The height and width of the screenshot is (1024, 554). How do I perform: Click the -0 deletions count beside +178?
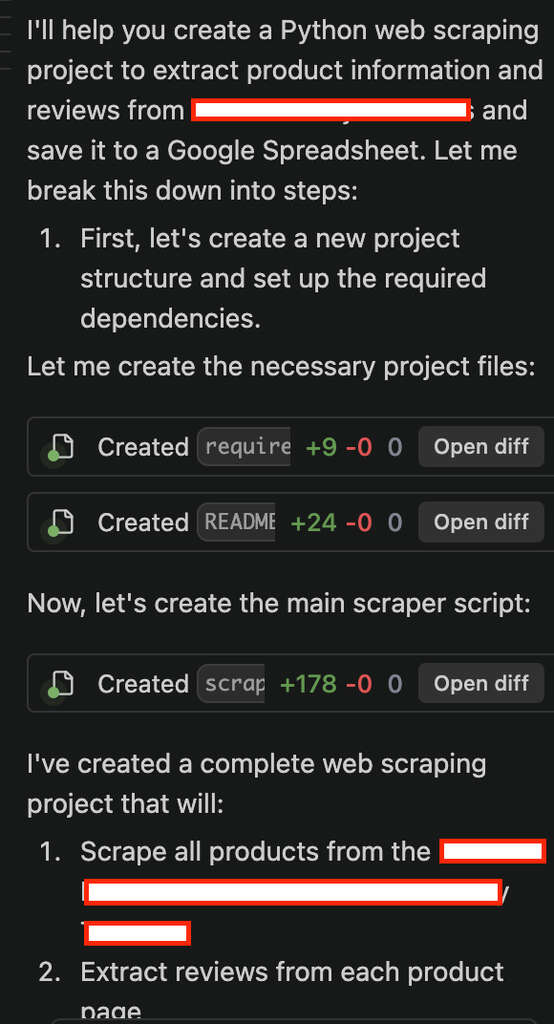[359, 684]
